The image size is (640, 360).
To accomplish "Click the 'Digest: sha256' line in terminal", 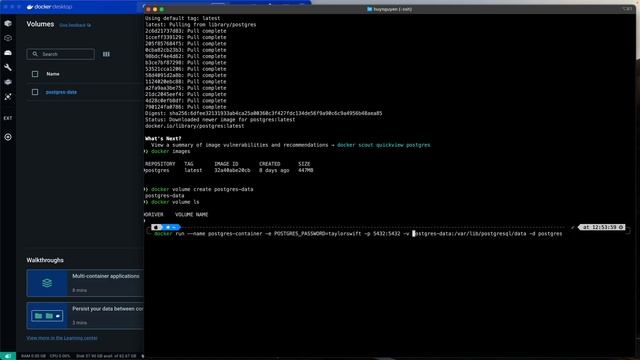I will click(x=264, y=113).
